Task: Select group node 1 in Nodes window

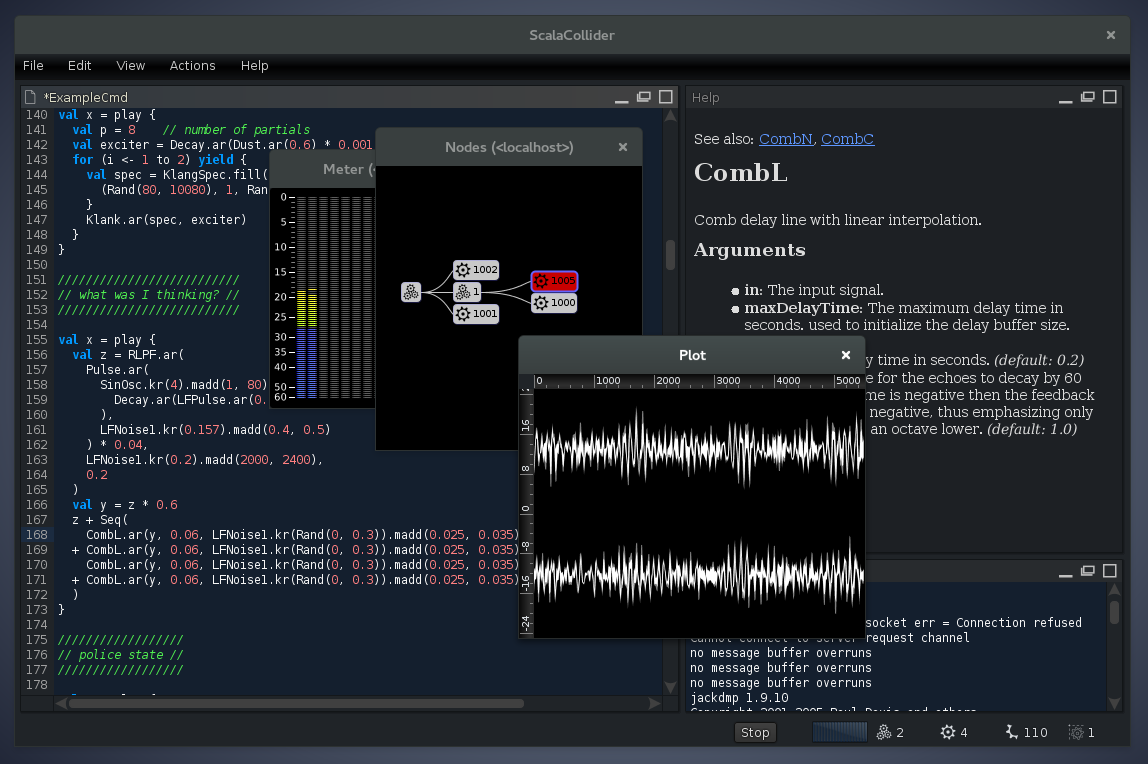Action: click(467, 292)
